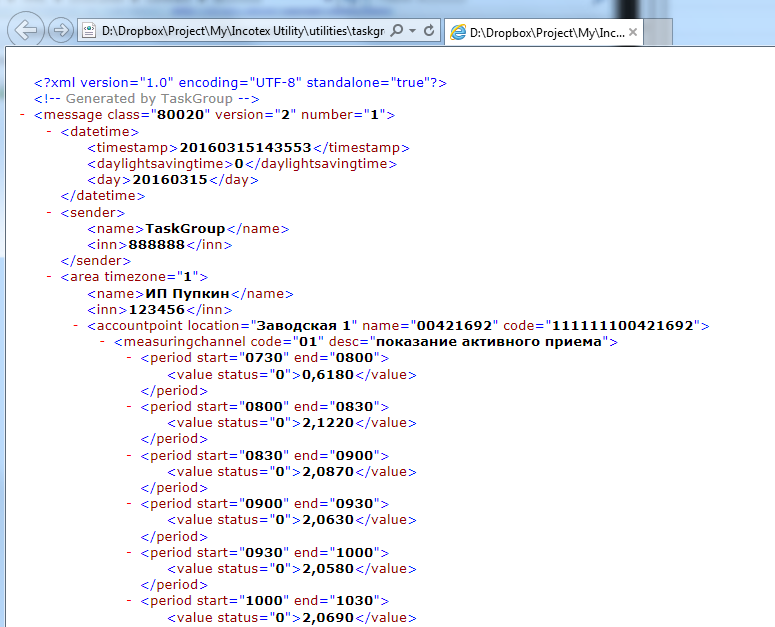Screen dimensions: 775x627
Task: Collapse the period 0730 to 0800 node
Action: (129, 357)
